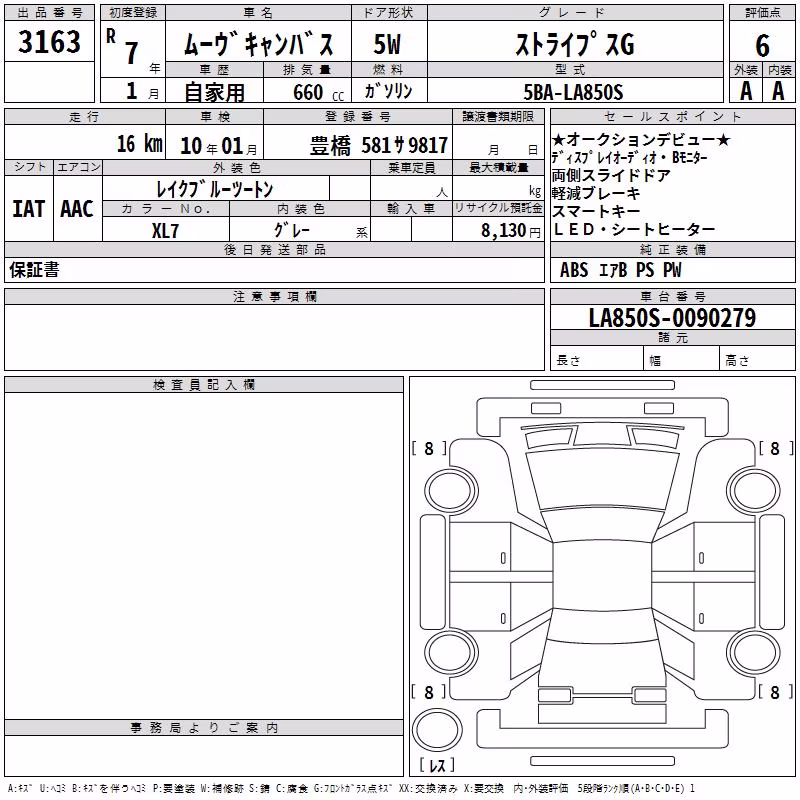Click the rear-right wheel on the diagram
This screenshot has width=800, height=800.
pos(754,652)
